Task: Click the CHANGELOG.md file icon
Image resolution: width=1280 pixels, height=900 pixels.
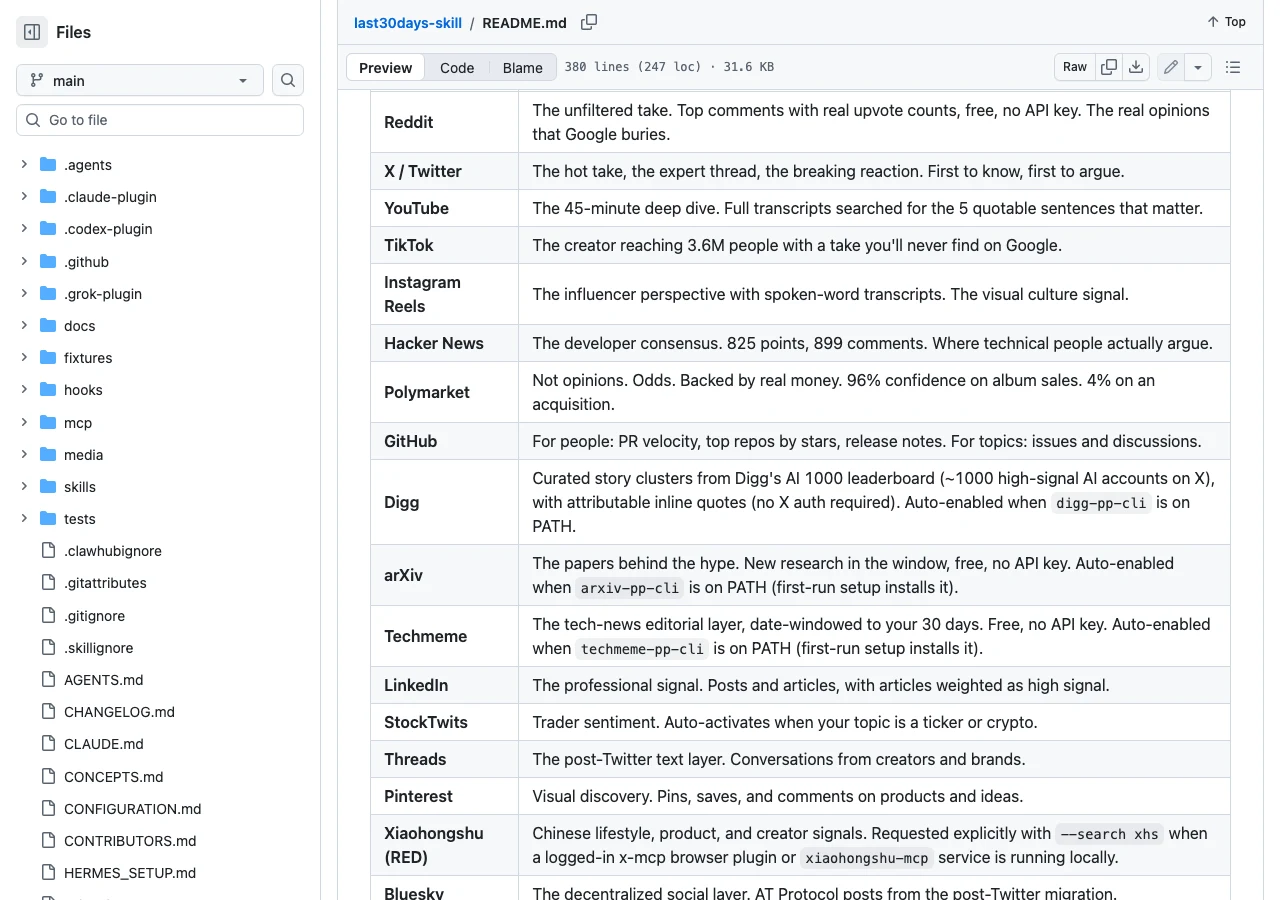Action: [x=48, y=711]
